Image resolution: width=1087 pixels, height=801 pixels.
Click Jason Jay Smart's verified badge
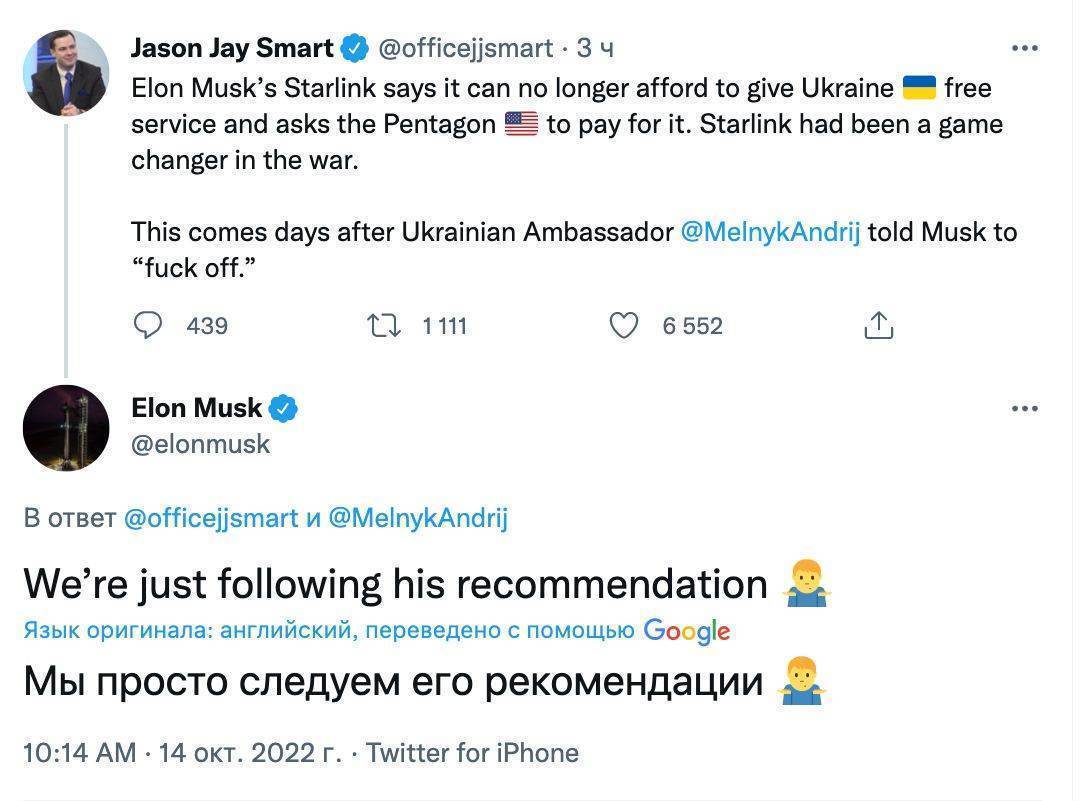point(354,48)
